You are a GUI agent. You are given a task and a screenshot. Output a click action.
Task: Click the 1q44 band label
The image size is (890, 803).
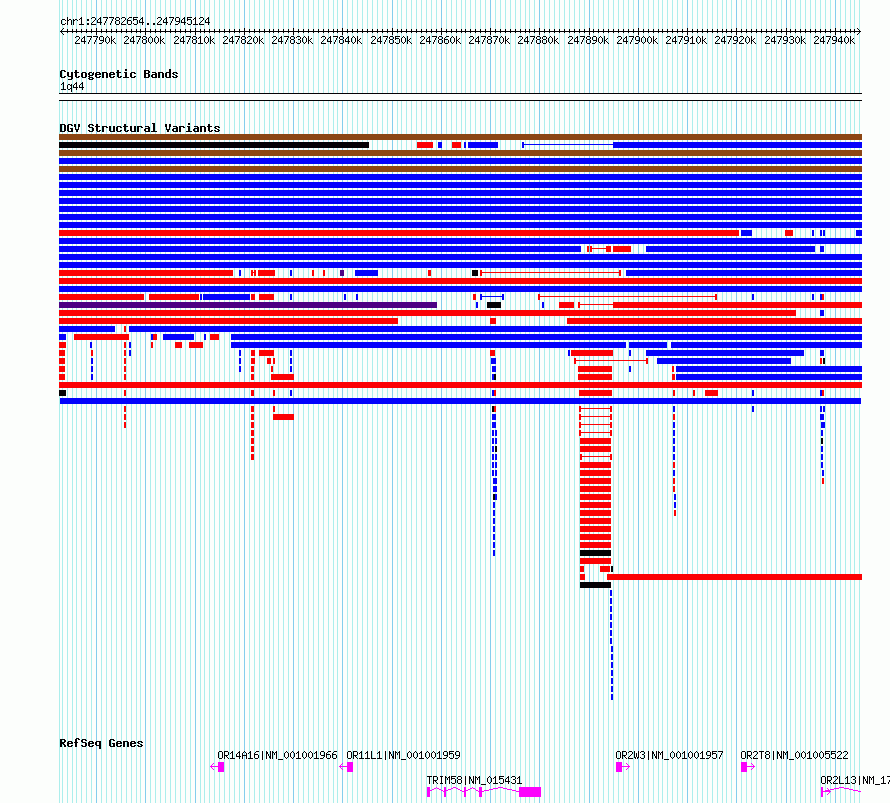[x=72, y=87]
